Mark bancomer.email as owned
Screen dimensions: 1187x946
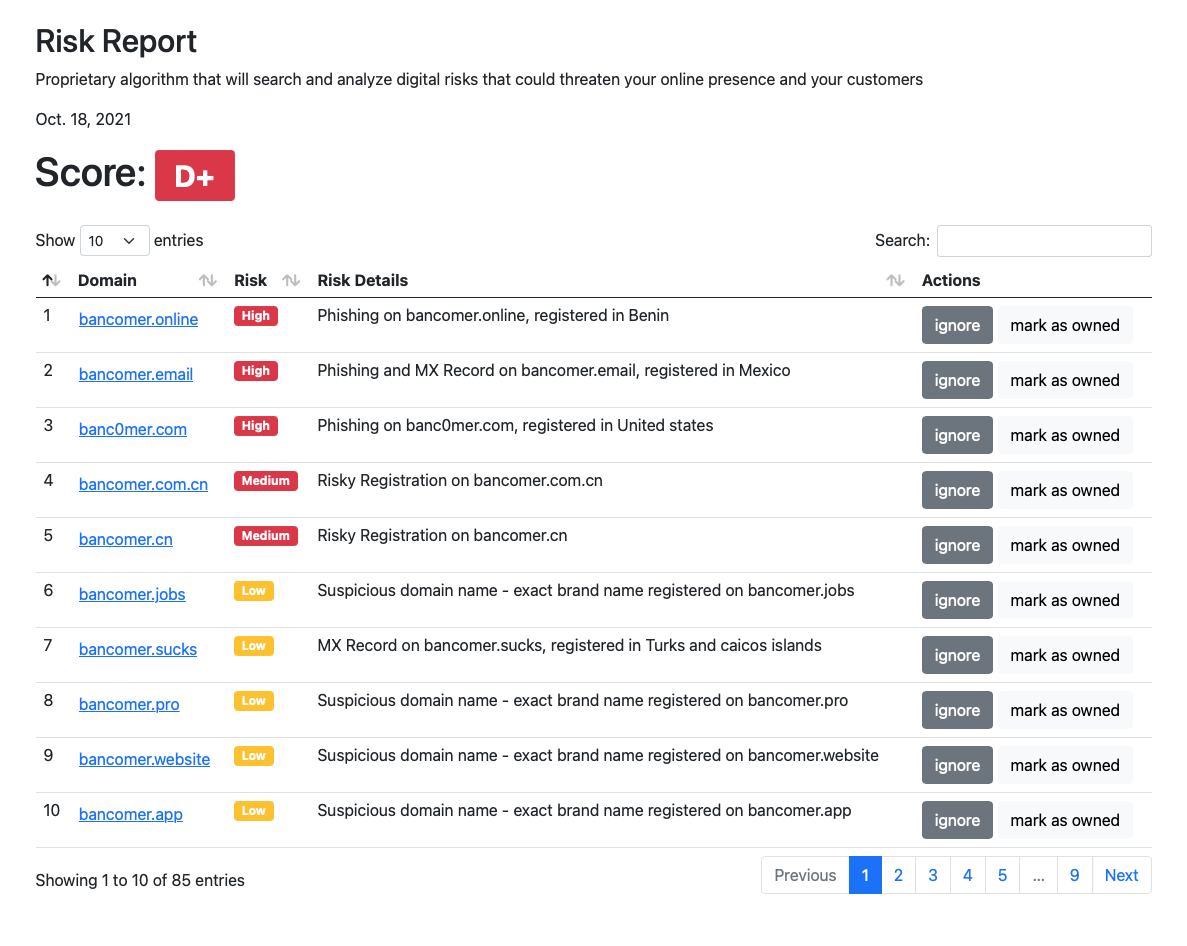pyautogui.click(x=1064, y=380)
